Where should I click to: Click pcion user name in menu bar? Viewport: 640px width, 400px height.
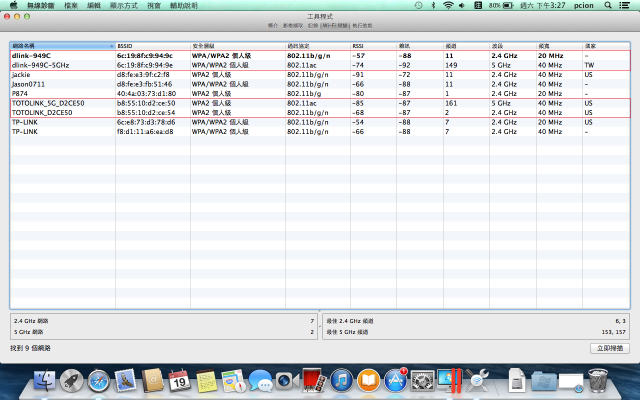click(x=584, y=5)
